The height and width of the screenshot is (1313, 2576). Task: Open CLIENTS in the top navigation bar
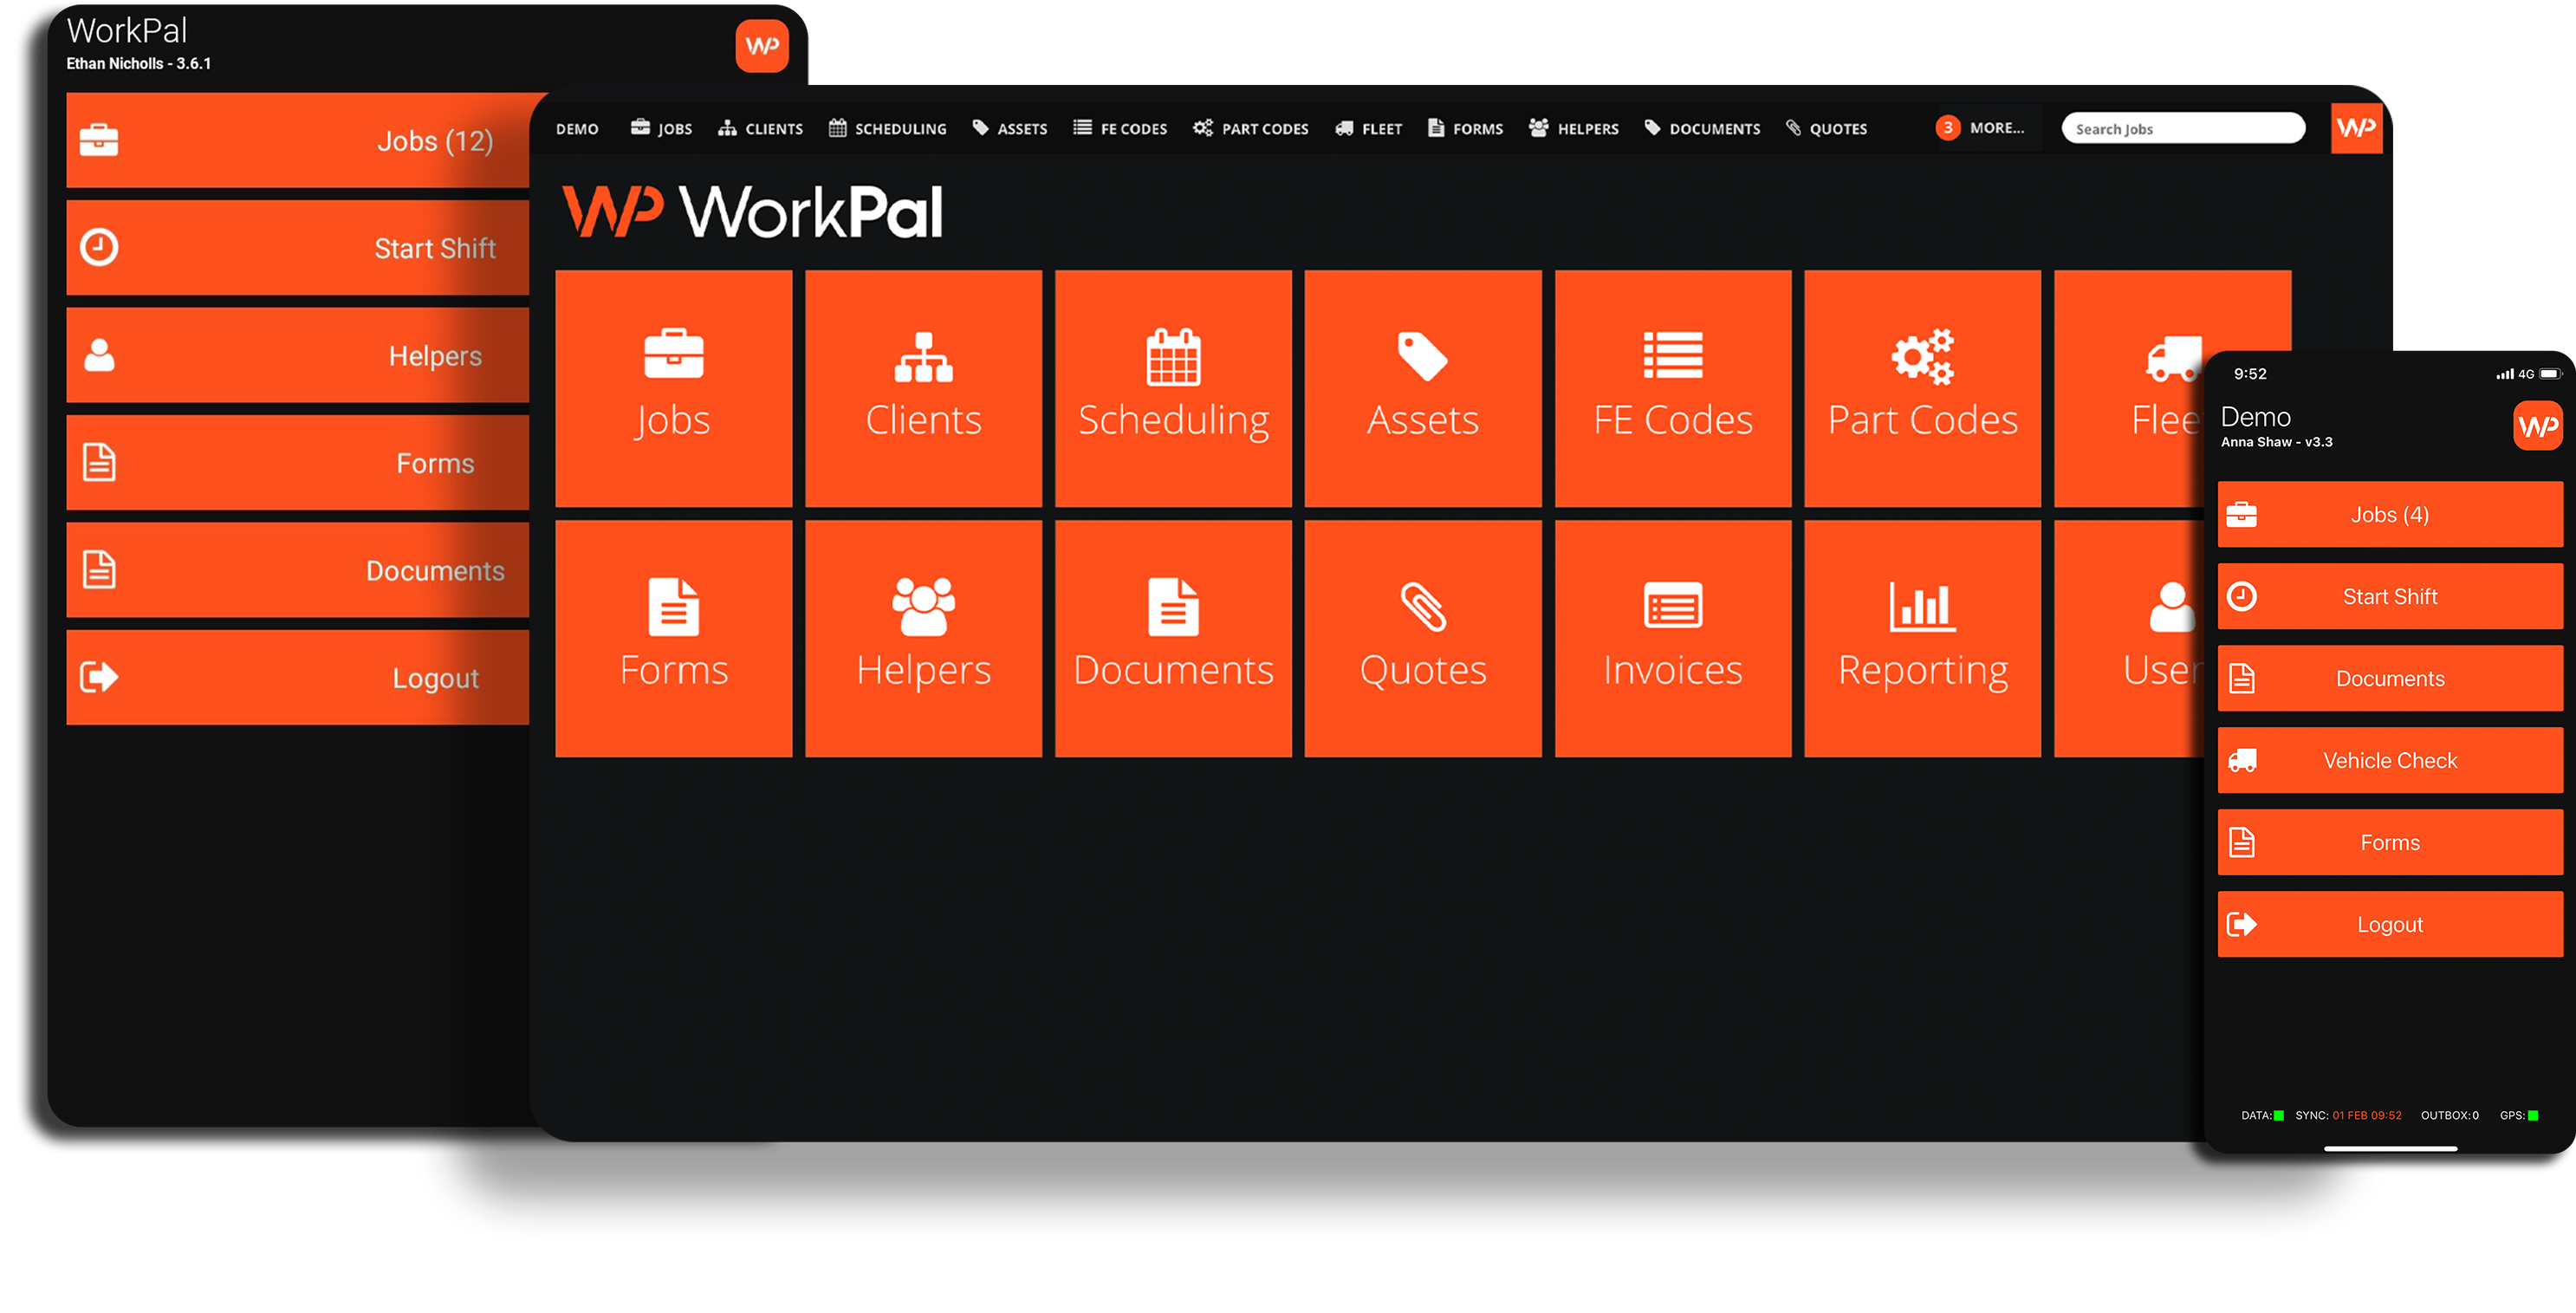(760, 129)
